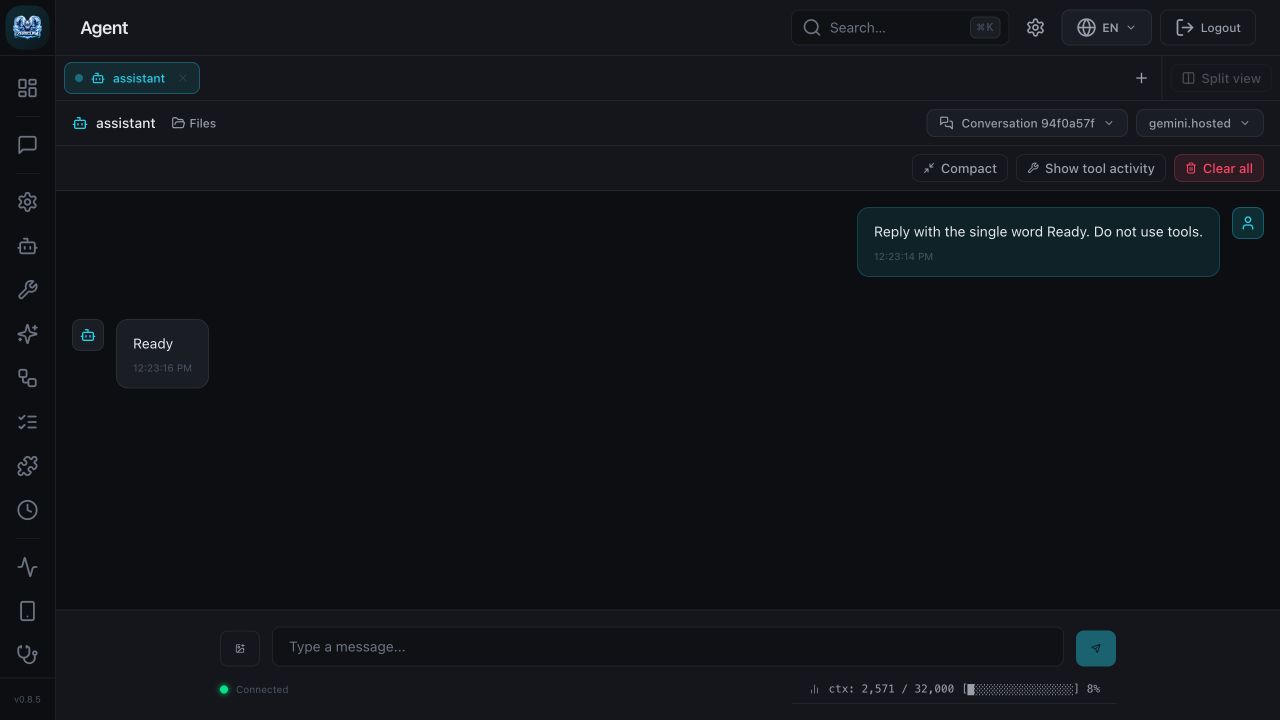Open the wrench tools icon in sidebar
The width and height of the screenshot is (1280, 720).
click(x=27, y=290)
